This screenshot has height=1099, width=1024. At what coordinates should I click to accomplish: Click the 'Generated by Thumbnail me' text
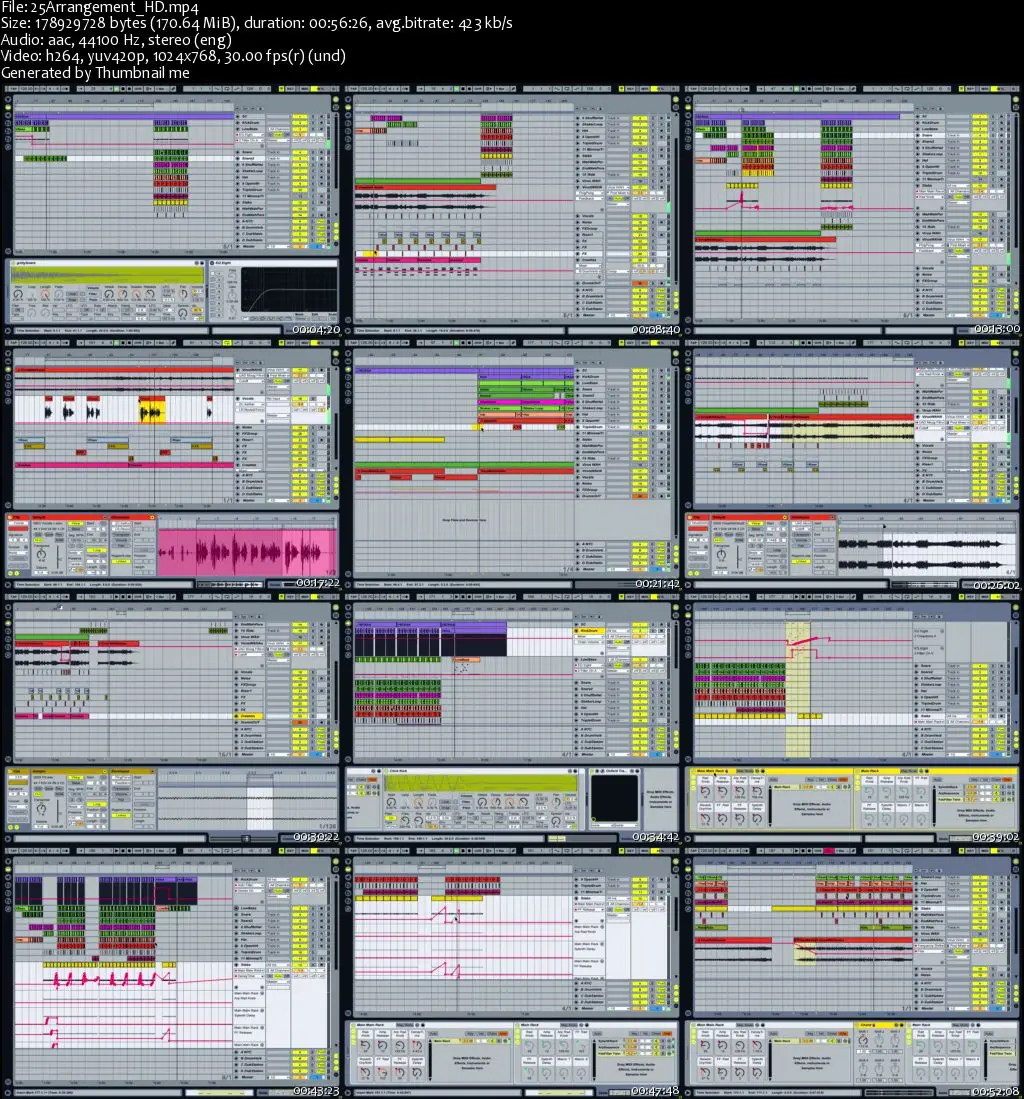pyautogui.click(x=95, y=72)
